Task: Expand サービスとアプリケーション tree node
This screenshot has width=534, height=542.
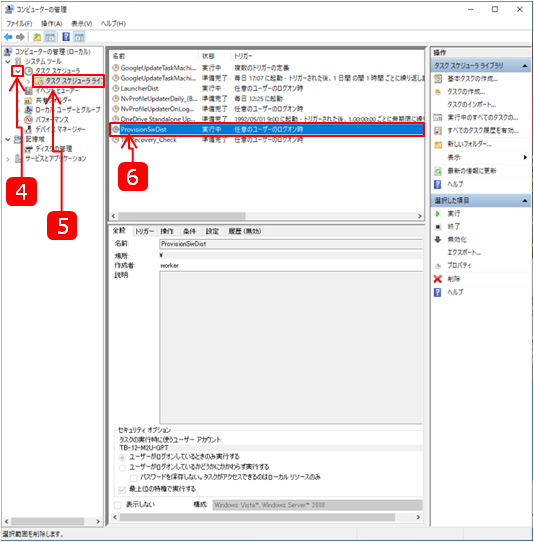Action: tap(8, 159)
